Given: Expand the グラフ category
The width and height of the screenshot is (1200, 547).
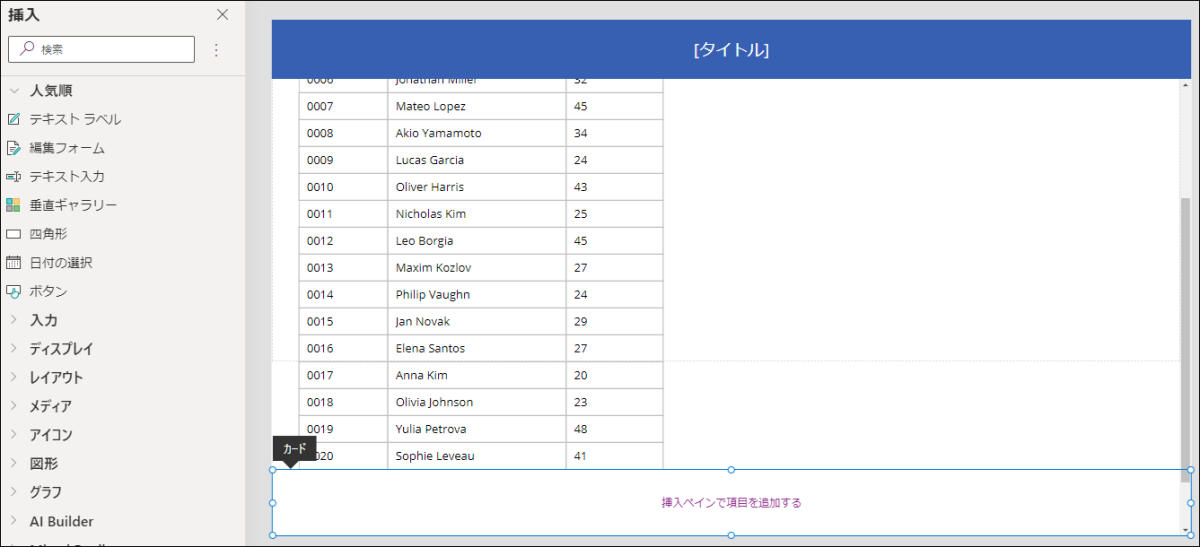Looking at the screenshot, I should pos(14,492).
